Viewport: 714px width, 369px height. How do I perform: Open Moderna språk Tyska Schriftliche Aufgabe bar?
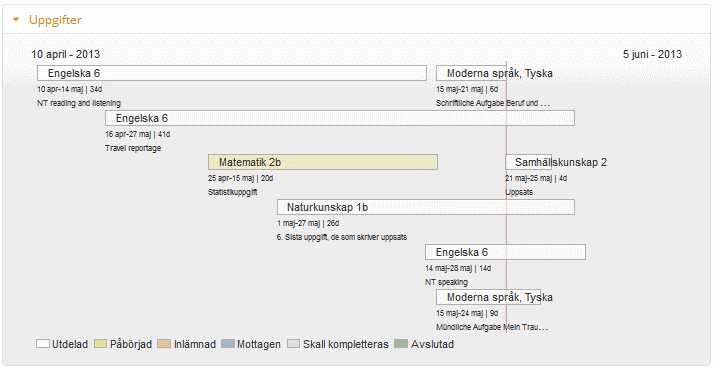point(471,73)
